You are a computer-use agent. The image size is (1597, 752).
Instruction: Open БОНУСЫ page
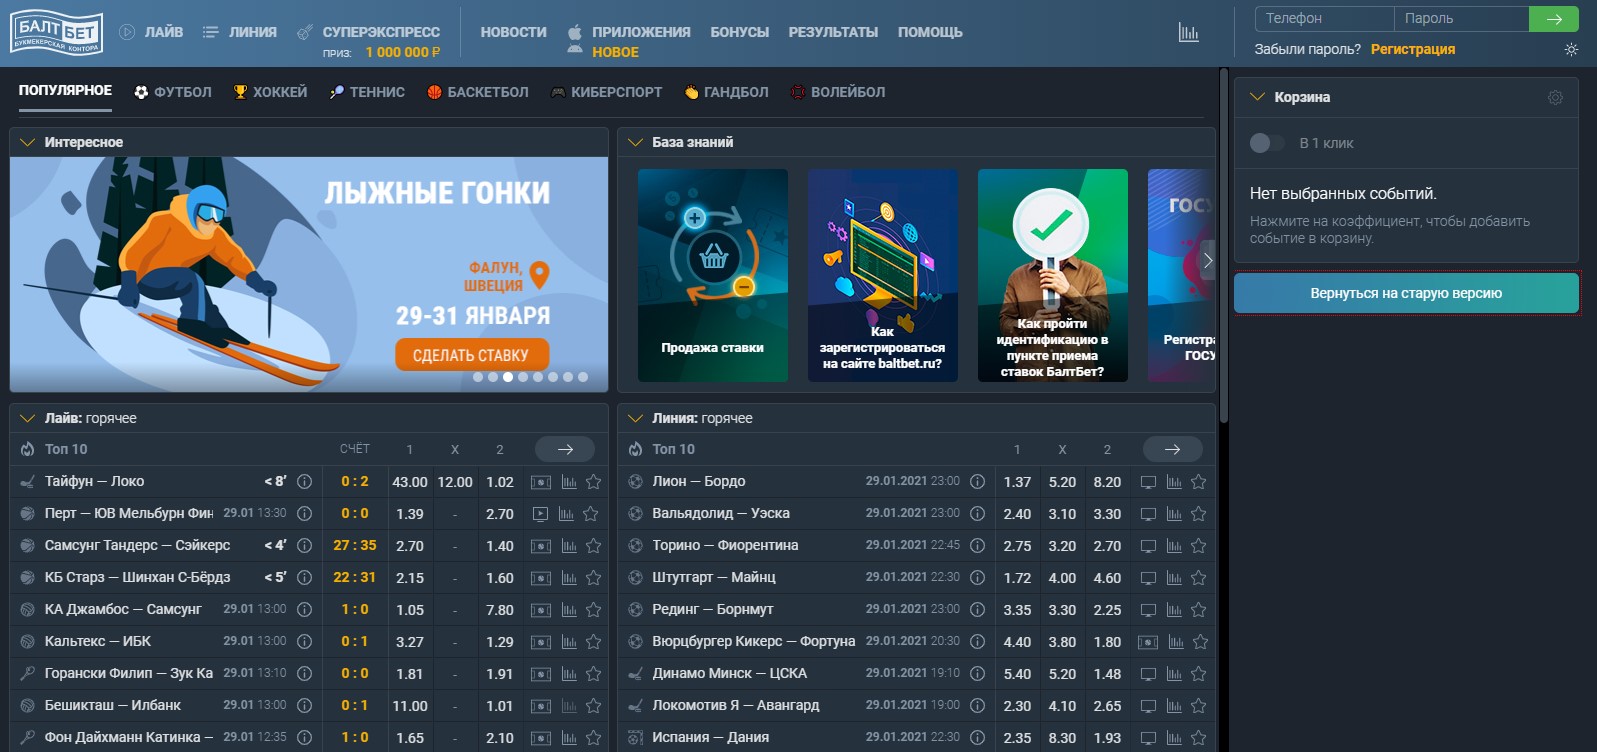tap(740, 32)
